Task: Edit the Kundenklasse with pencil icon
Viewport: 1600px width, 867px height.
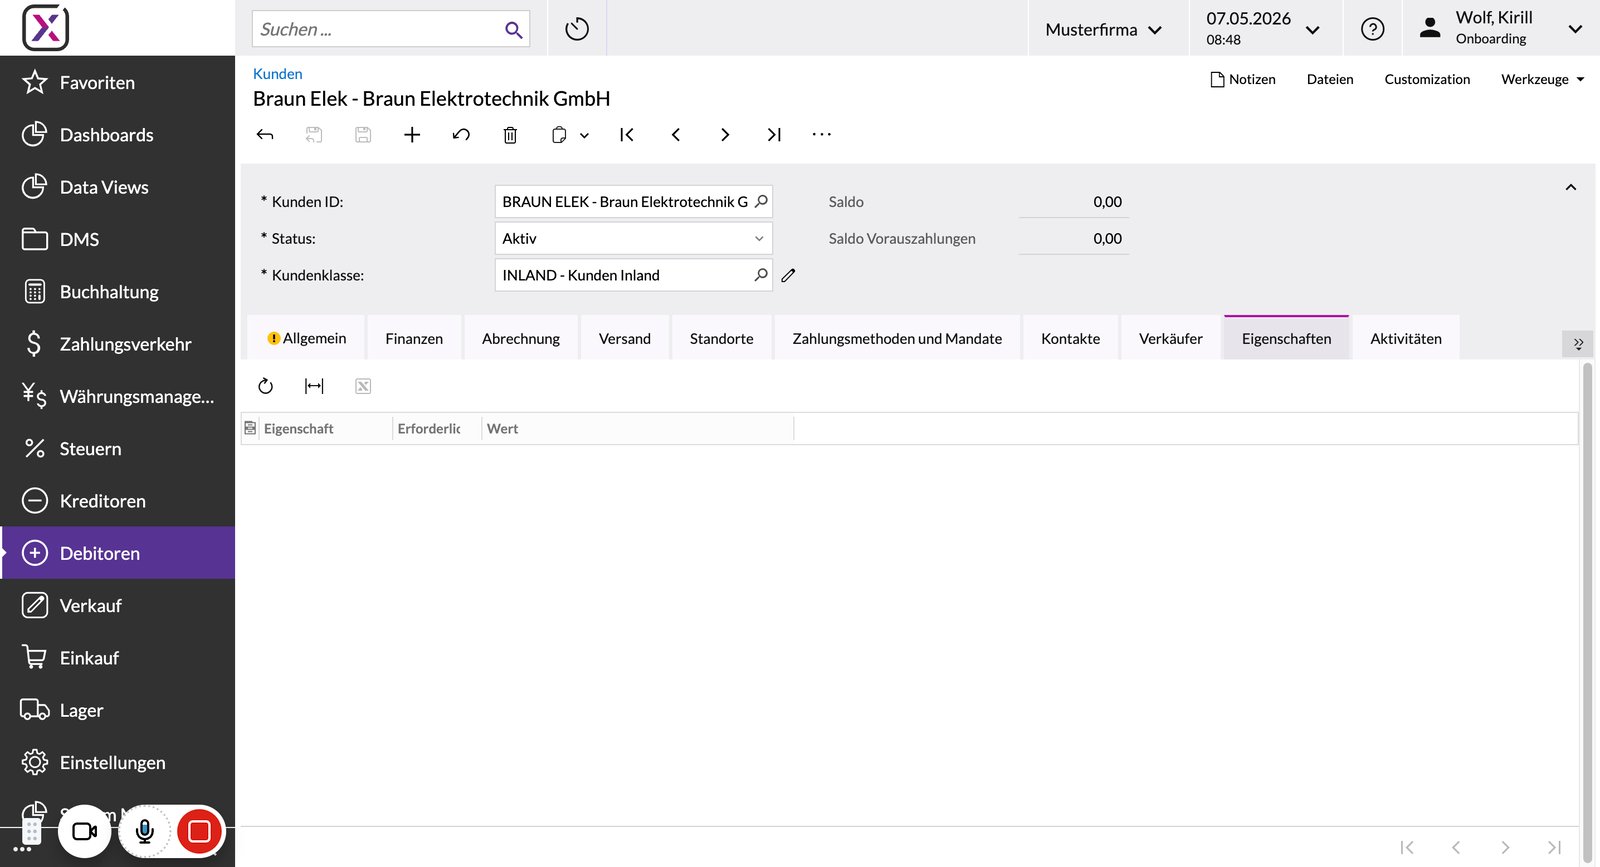Action: (x=788, y=275)
